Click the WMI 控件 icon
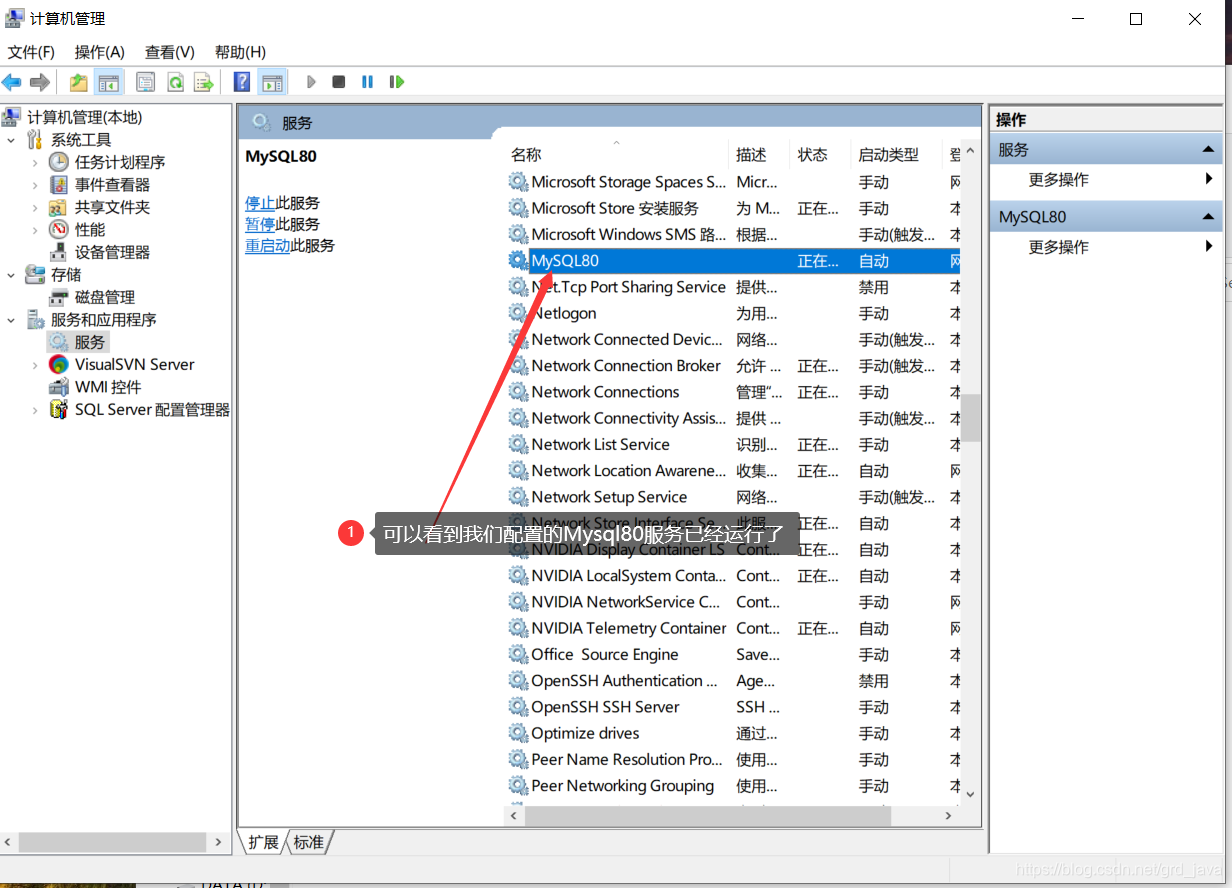This screenshot has height=888, width=1232. point(59,387)
